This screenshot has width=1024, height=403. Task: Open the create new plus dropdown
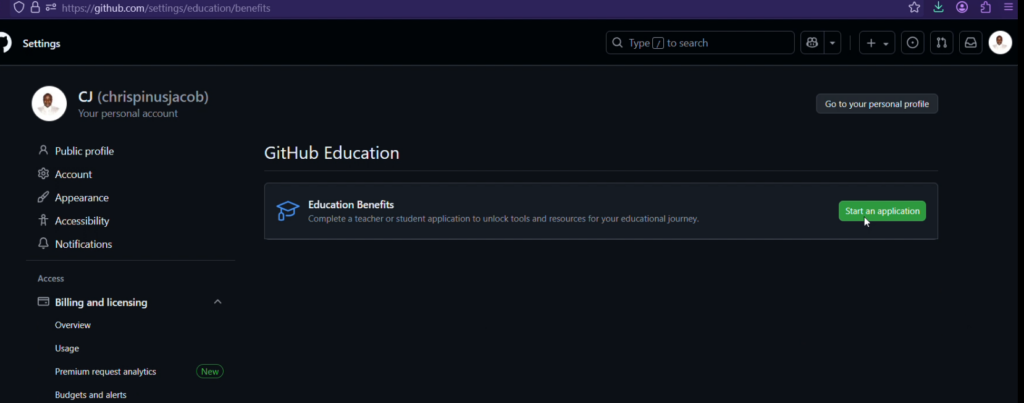[x=877, y=43]
